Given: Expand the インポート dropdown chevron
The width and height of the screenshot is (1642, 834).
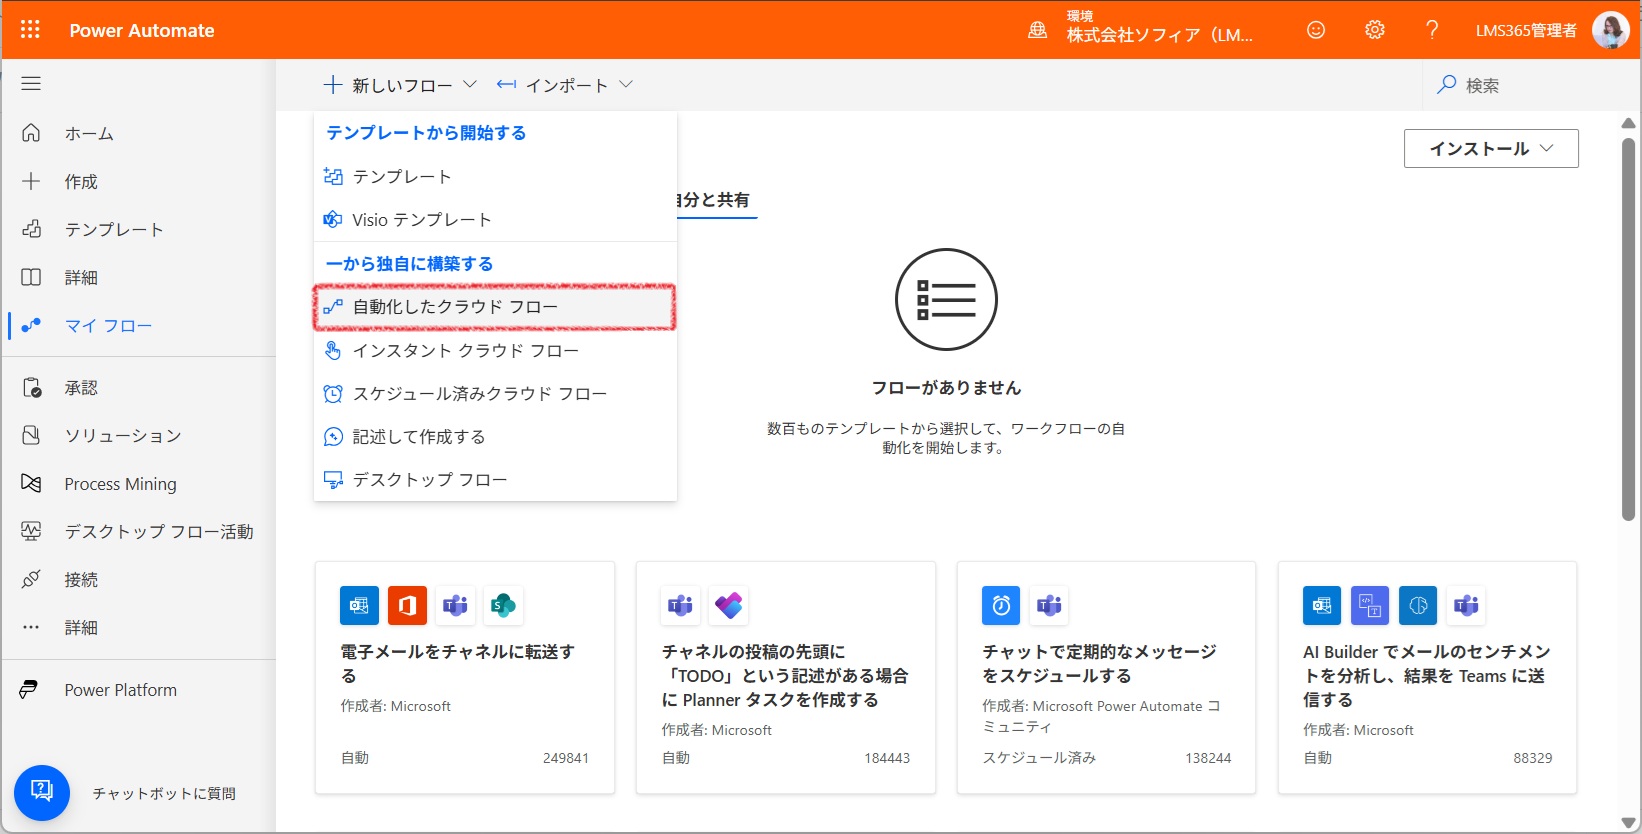Looking at the screenshot, I should tap(626, 84).
